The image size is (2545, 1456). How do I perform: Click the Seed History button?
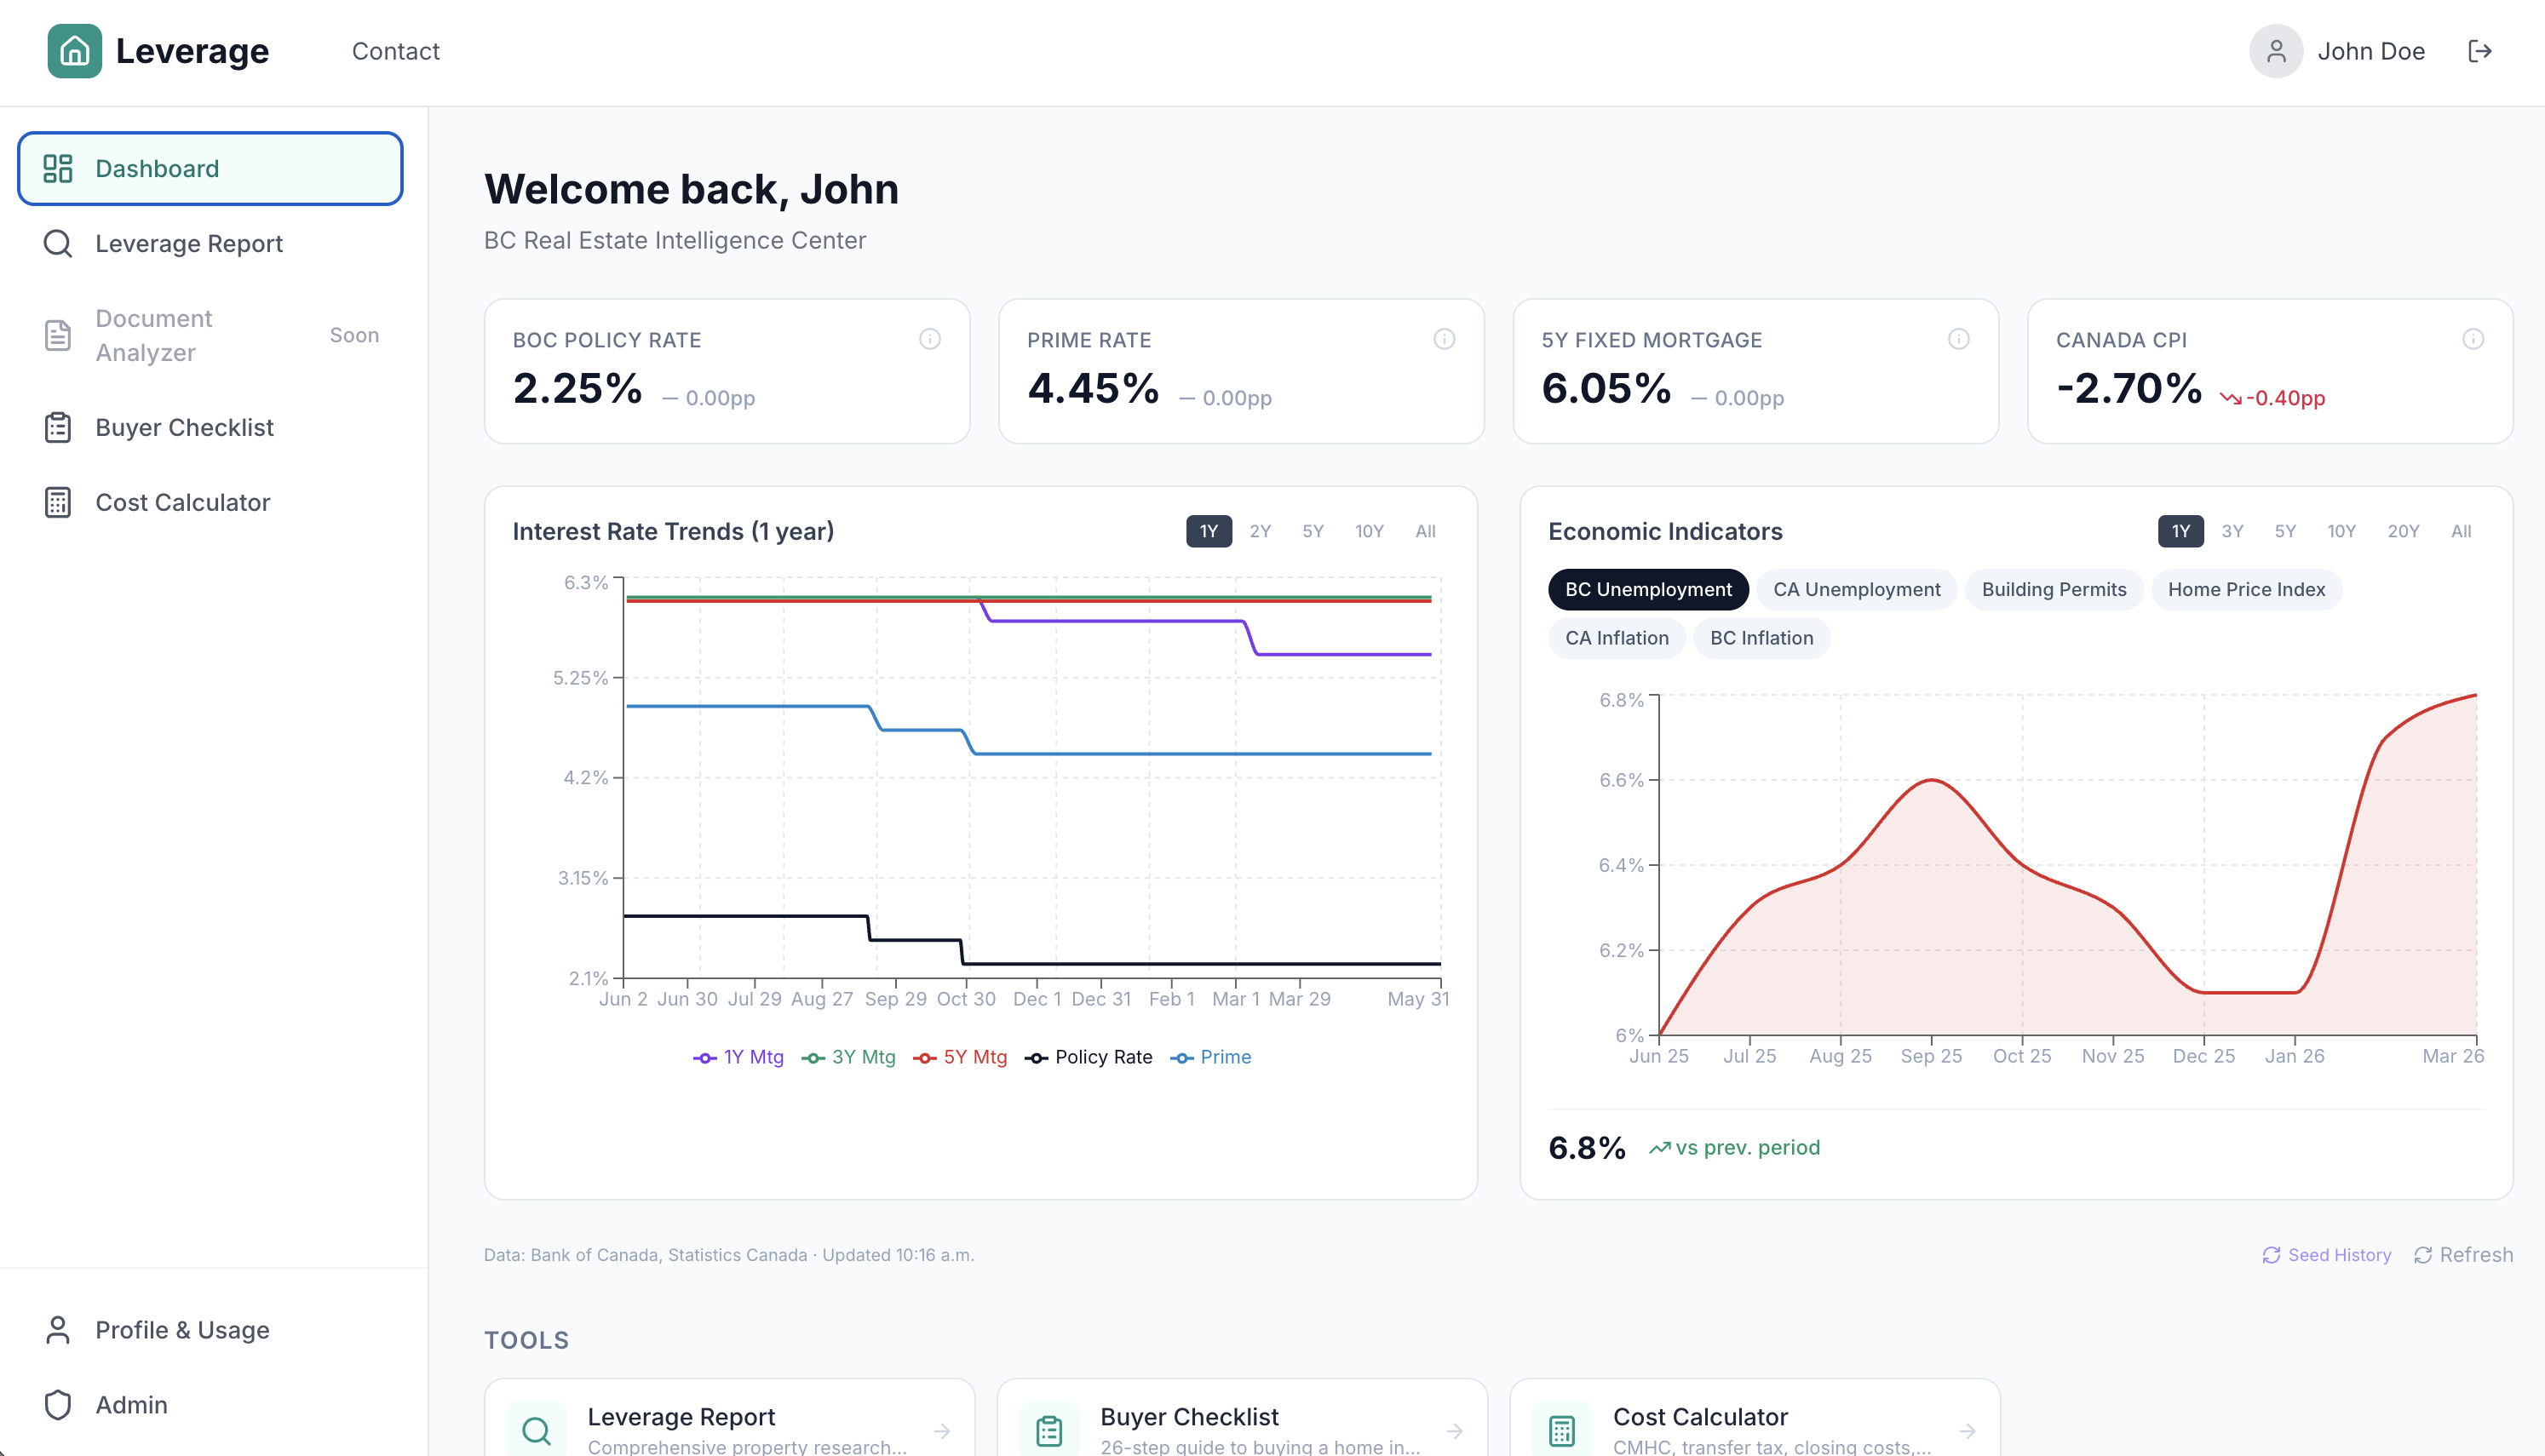2326,1255
